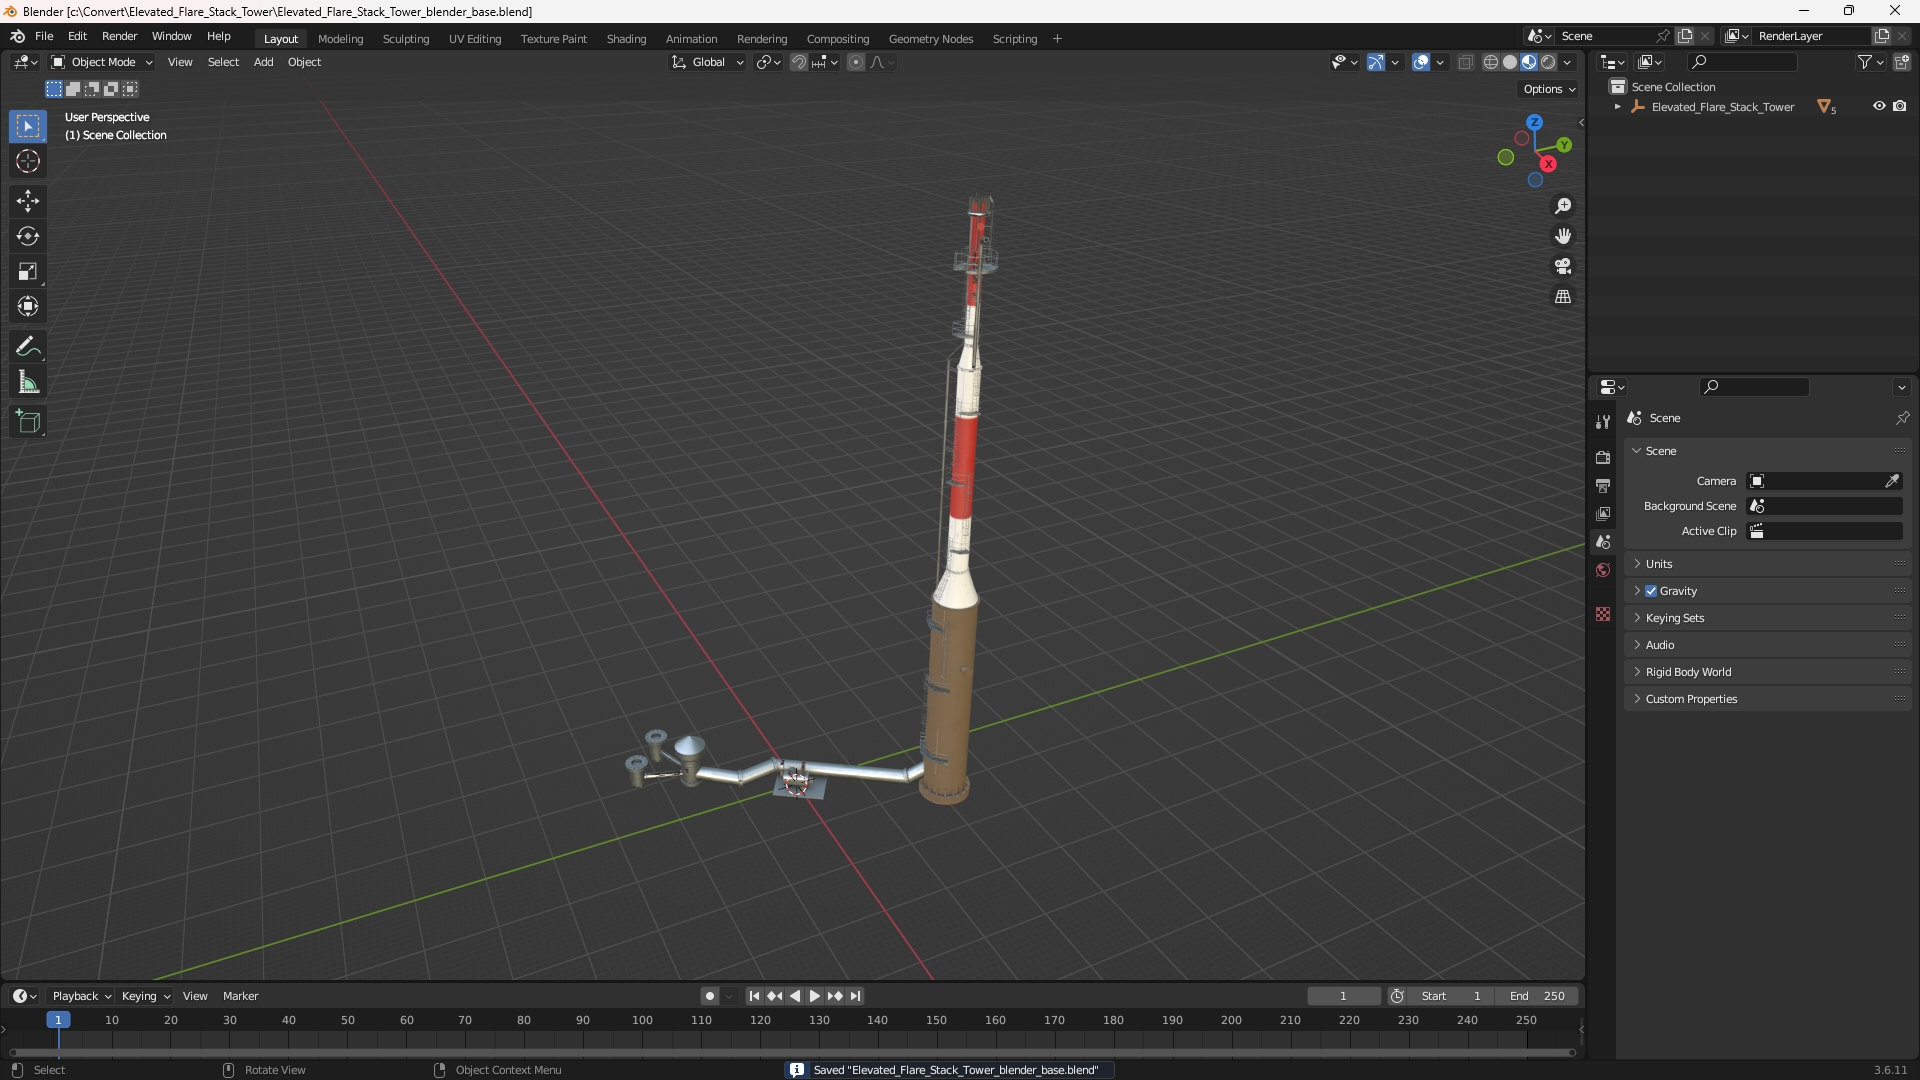Click the Start frame field
Image resolution: width=1920 pixels, height=1080 pixels.
1451,996
